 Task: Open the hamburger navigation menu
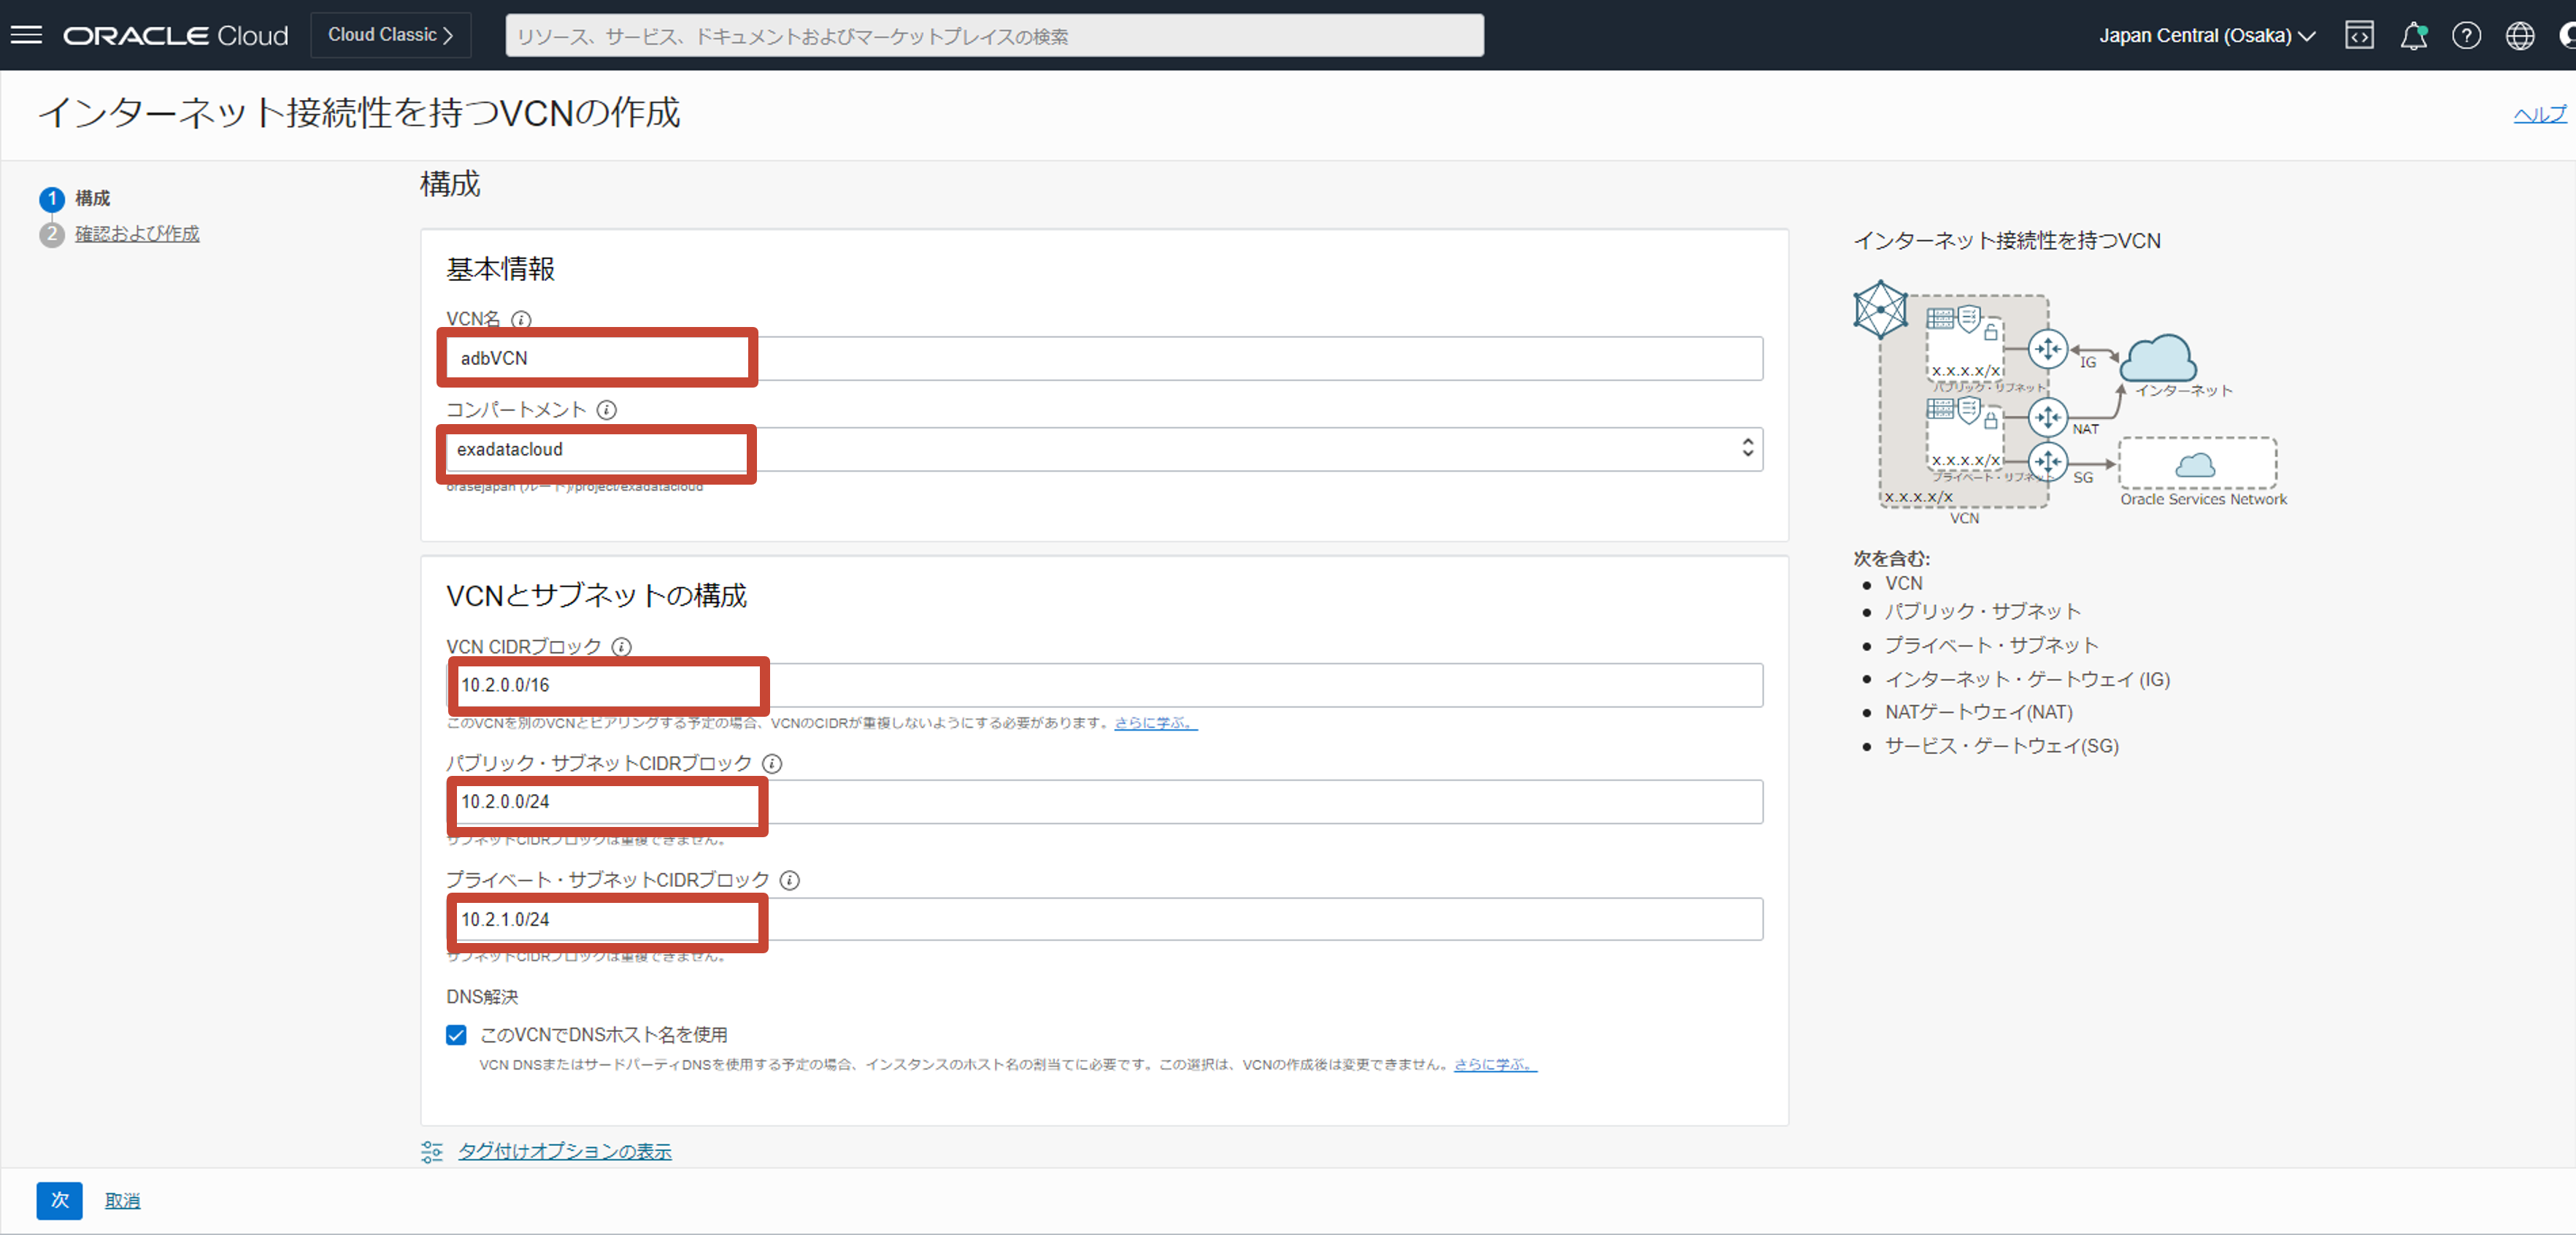coord(26,35)
